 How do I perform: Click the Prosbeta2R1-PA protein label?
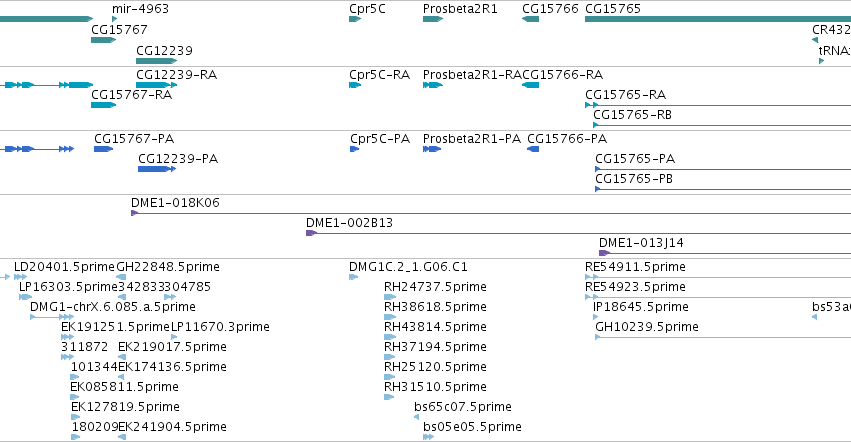pyautogui.click(x=472, y=138)
